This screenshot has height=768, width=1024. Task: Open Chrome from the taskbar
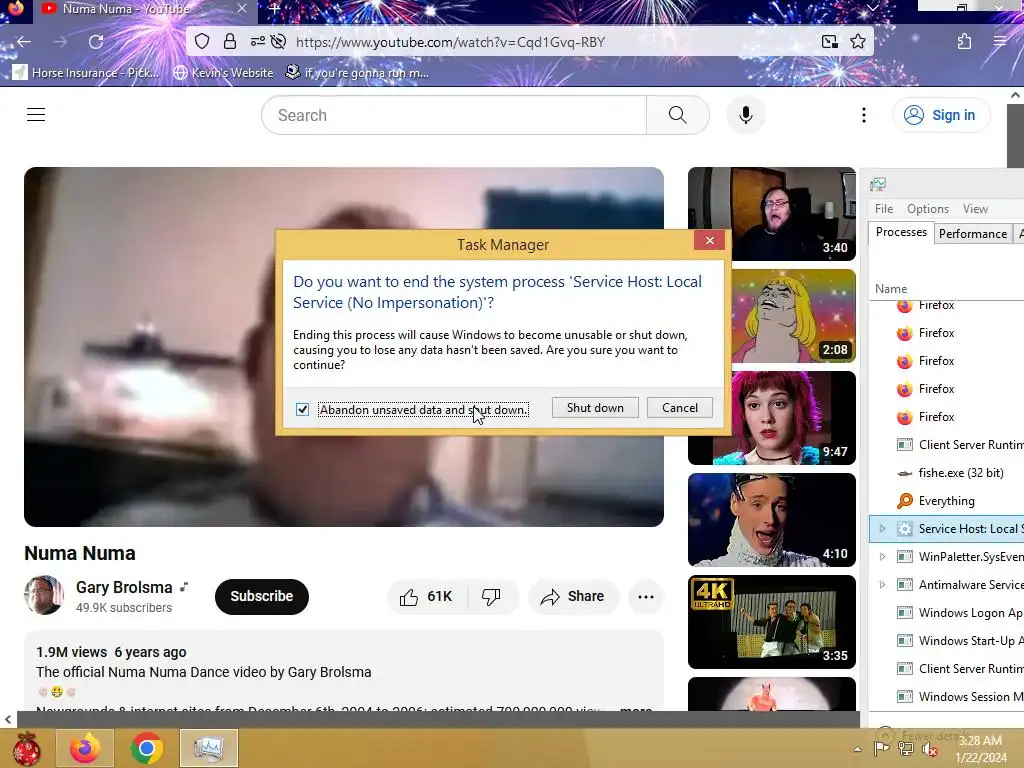[147, 748]
